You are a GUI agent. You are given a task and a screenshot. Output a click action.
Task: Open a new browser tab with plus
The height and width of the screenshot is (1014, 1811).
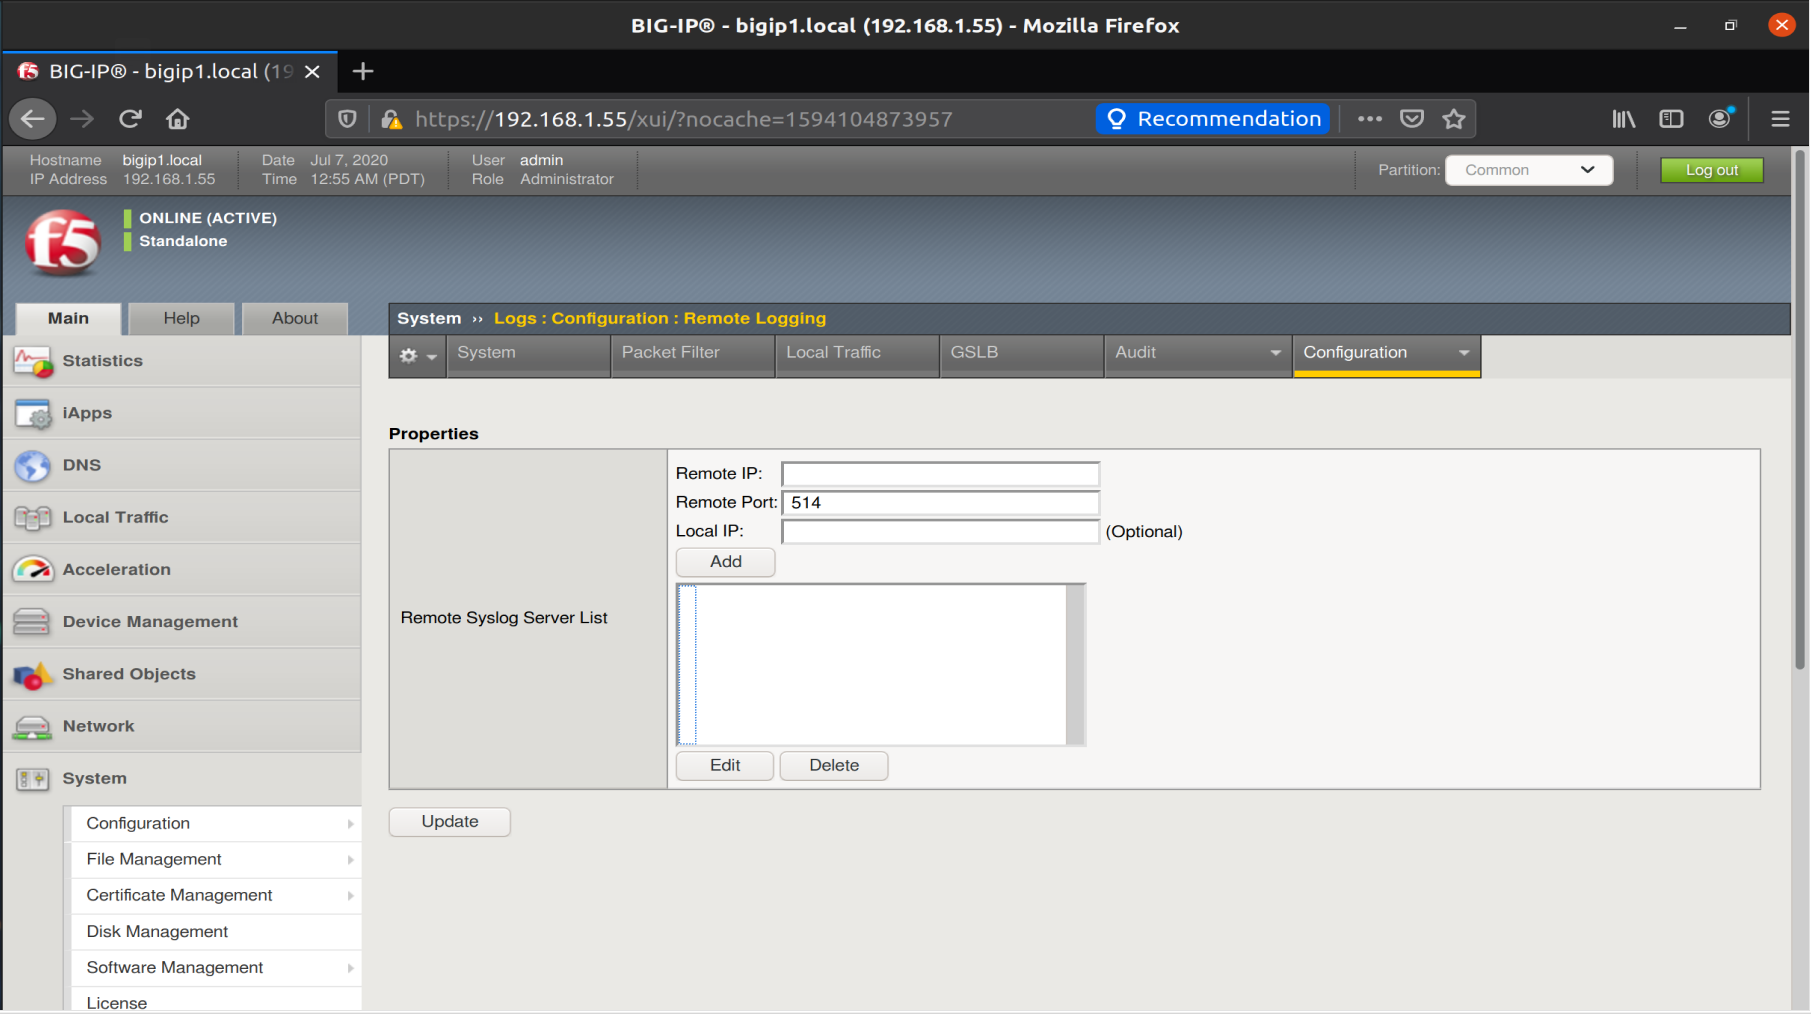tap(363, 71)
